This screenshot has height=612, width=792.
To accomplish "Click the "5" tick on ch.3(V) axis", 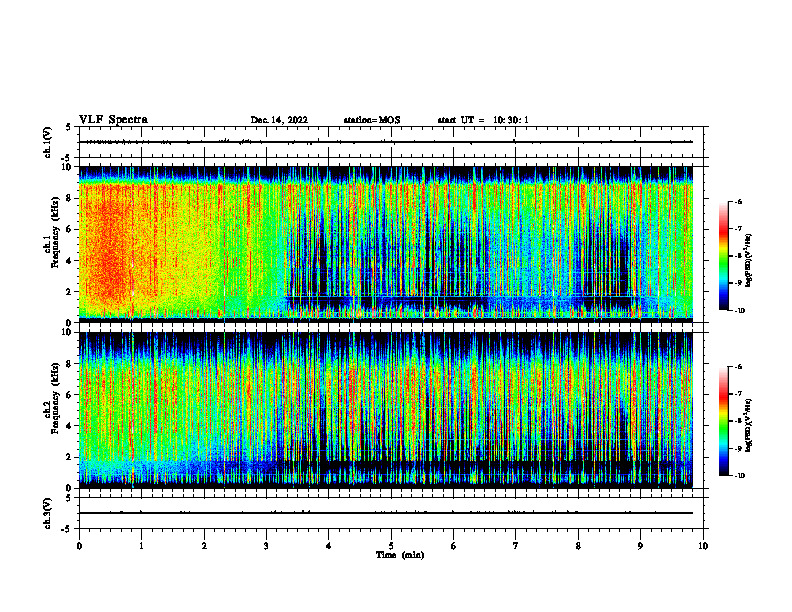I will [69, 498].
